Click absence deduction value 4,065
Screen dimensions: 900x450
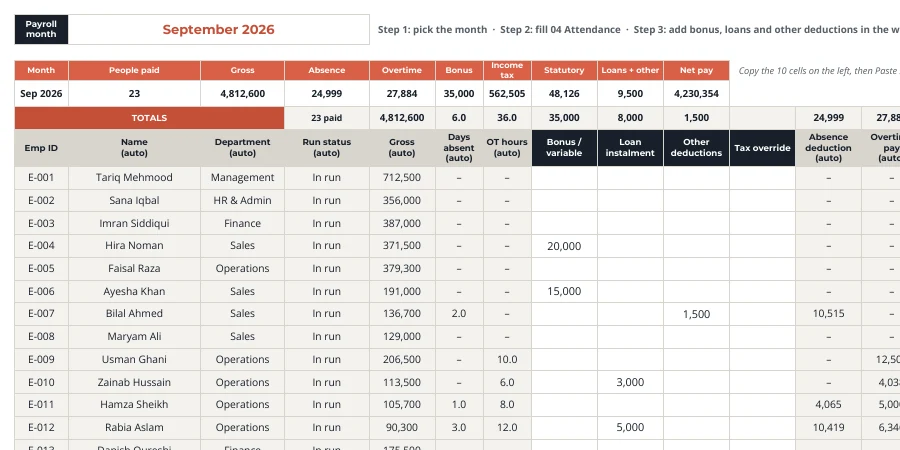click(828, 405)
